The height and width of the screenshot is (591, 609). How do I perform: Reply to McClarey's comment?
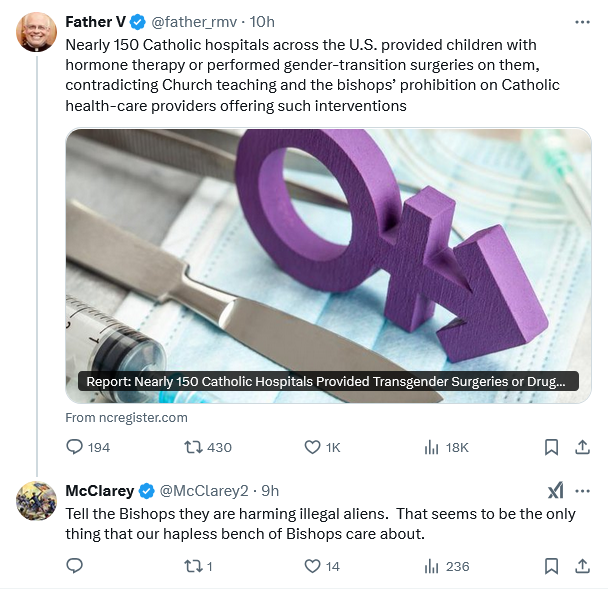[75, 566]
